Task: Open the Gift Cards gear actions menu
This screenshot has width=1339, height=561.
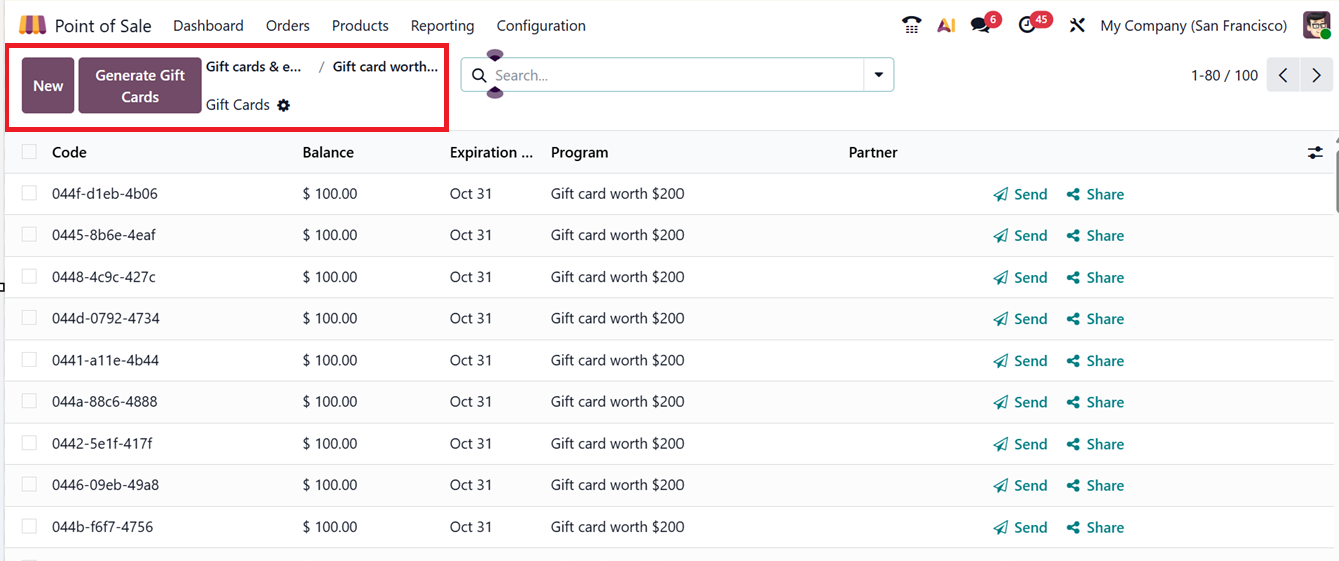Action: [284, 105]
